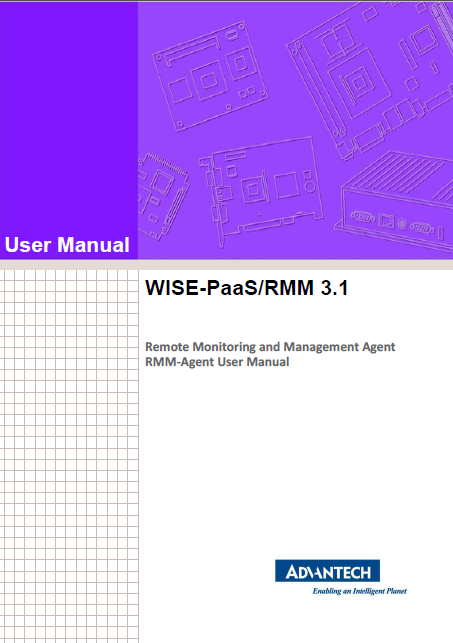
Task: Click the "User Manual" heading text
Action: click(x=67, y=245)
